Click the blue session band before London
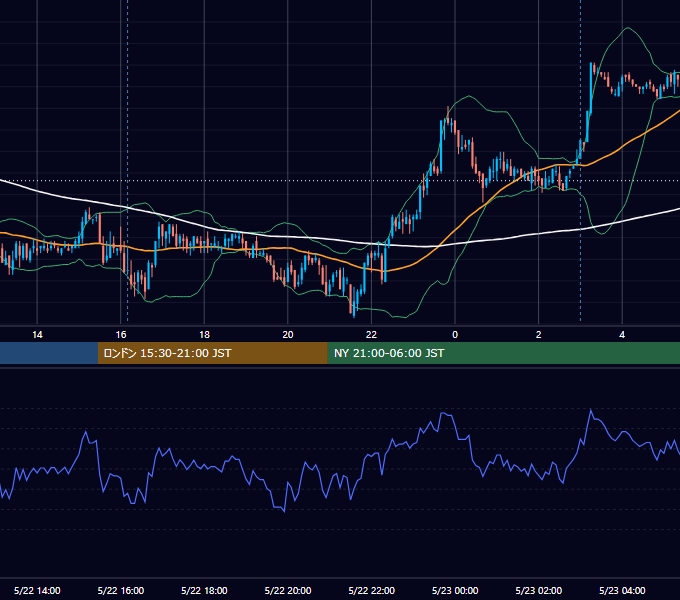The image size is (680, 600). (49, 353)
